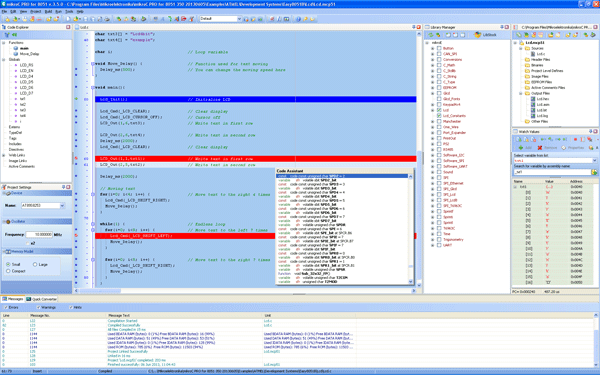
Task: Select the Lcd.c file under Sources
Action: [541, 54]
